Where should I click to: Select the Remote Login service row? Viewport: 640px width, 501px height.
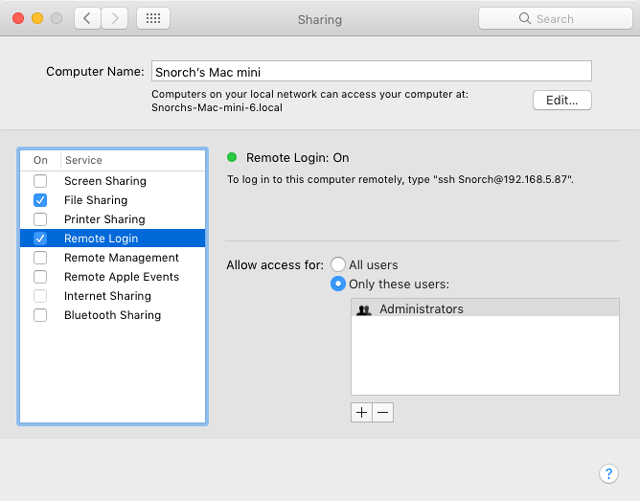point(113,238)
